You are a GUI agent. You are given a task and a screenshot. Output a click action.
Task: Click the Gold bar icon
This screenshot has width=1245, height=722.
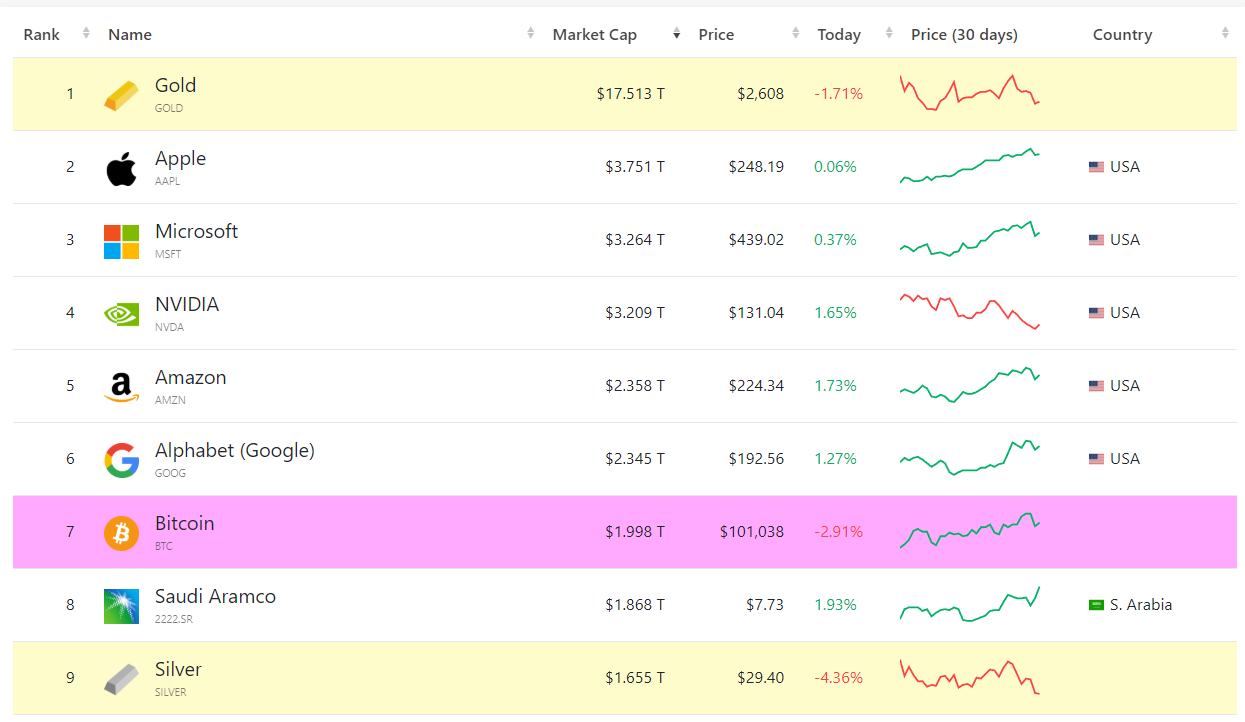point(121,95)
